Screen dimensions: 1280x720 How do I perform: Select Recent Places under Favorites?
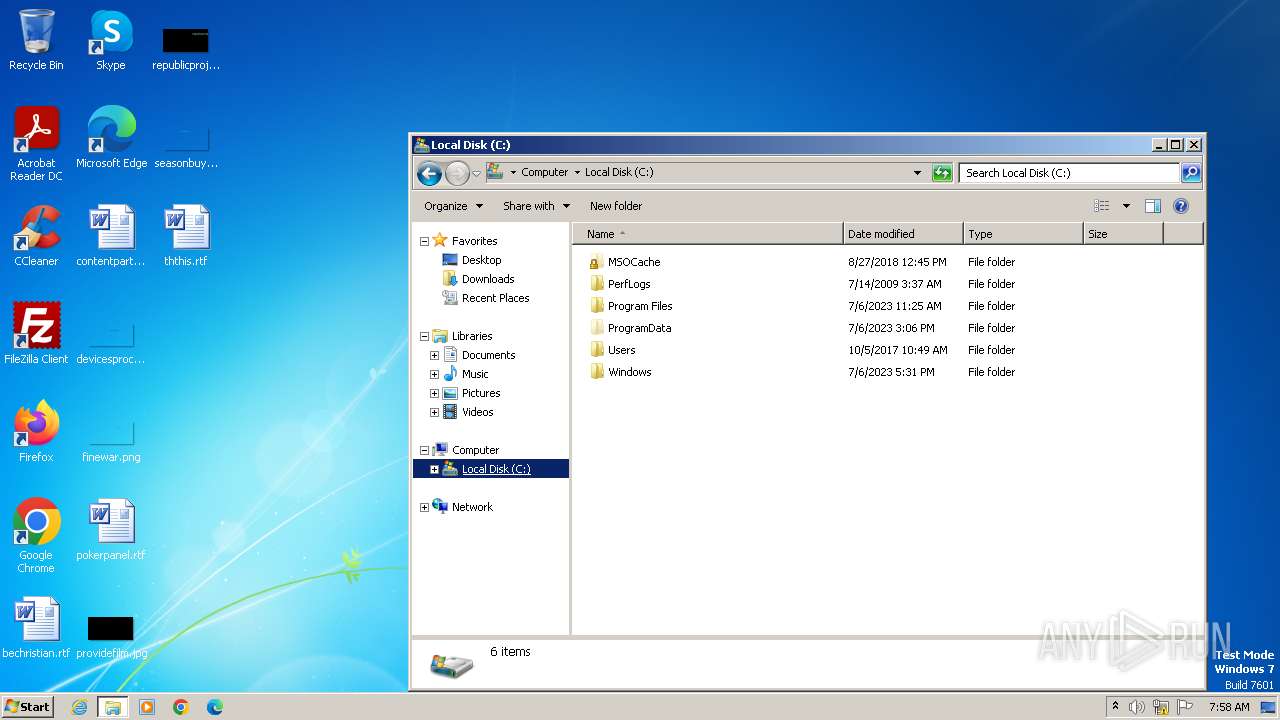click(495, 298)
